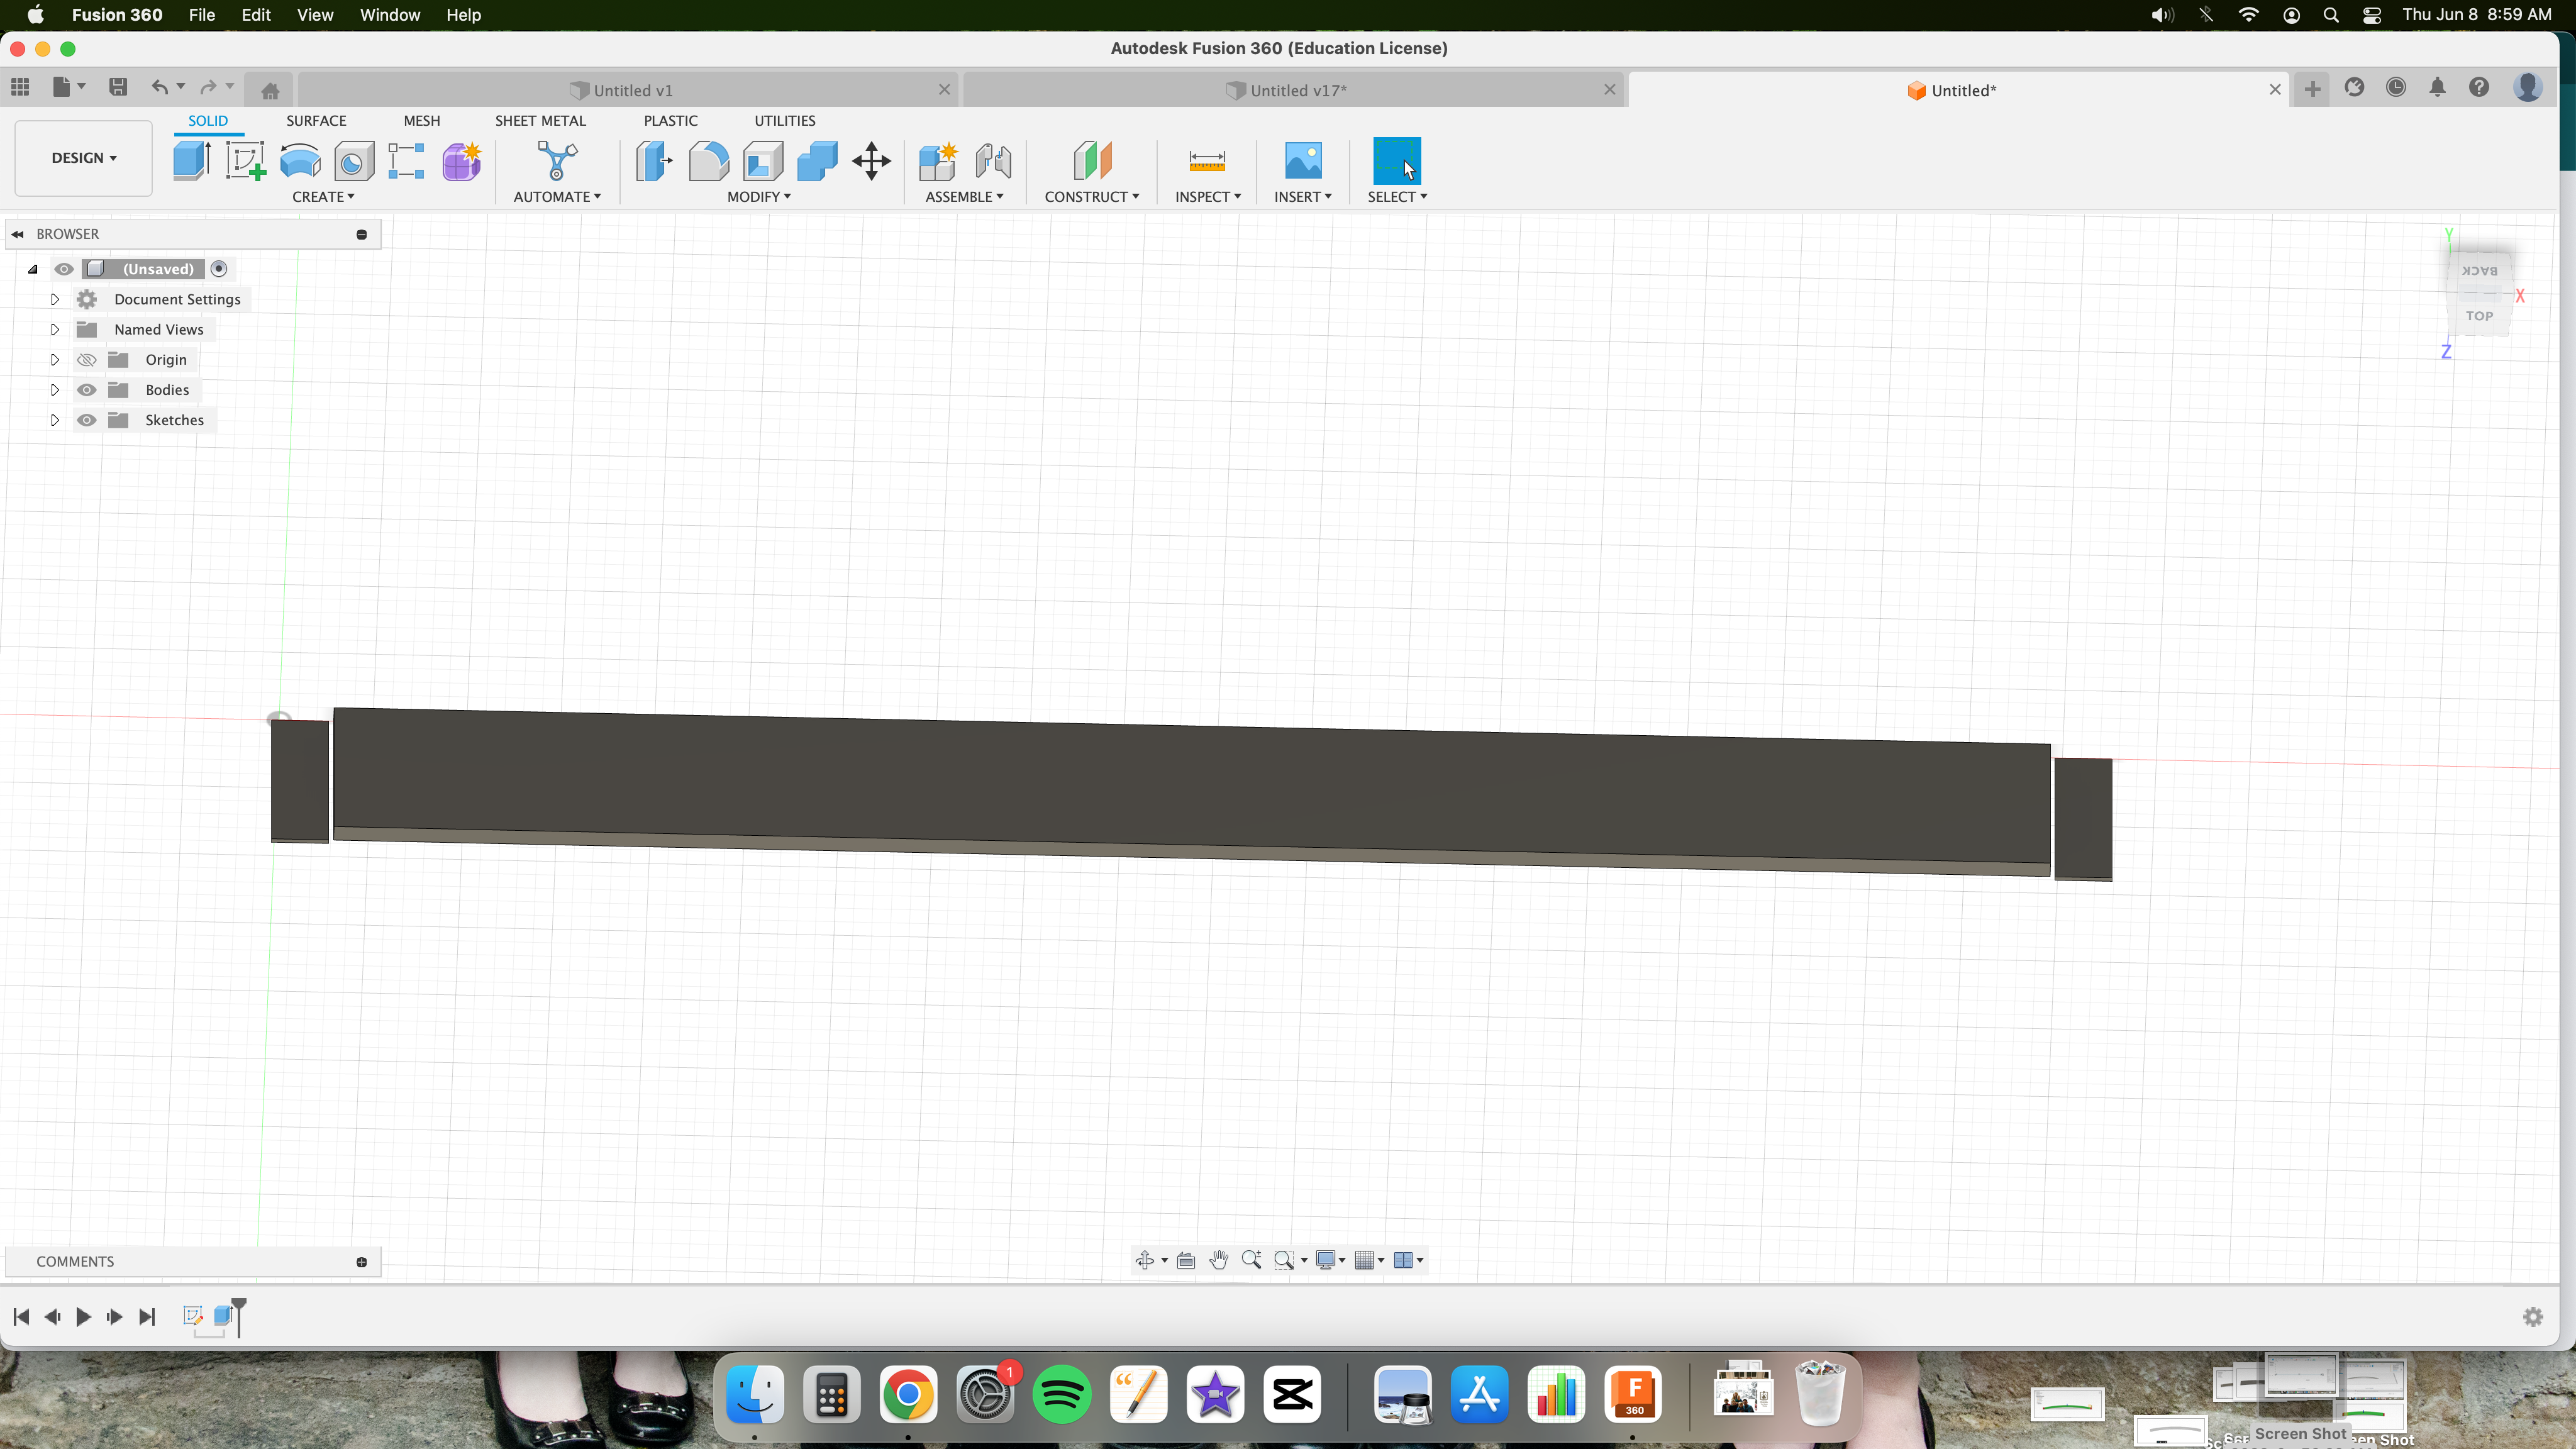Screen dimensions: 2576x1449
Task: Activate the Unsaved component radio button
Action: (219, 269)
